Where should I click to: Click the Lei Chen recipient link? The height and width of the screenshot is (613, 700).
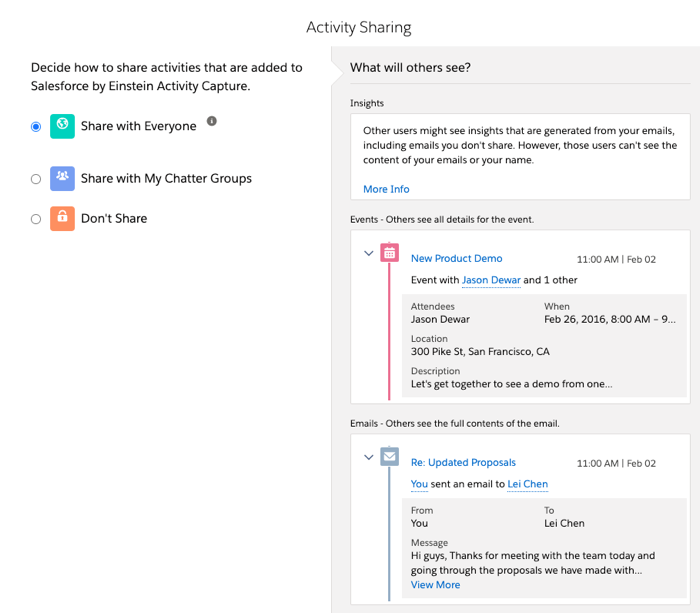[527, 484]
